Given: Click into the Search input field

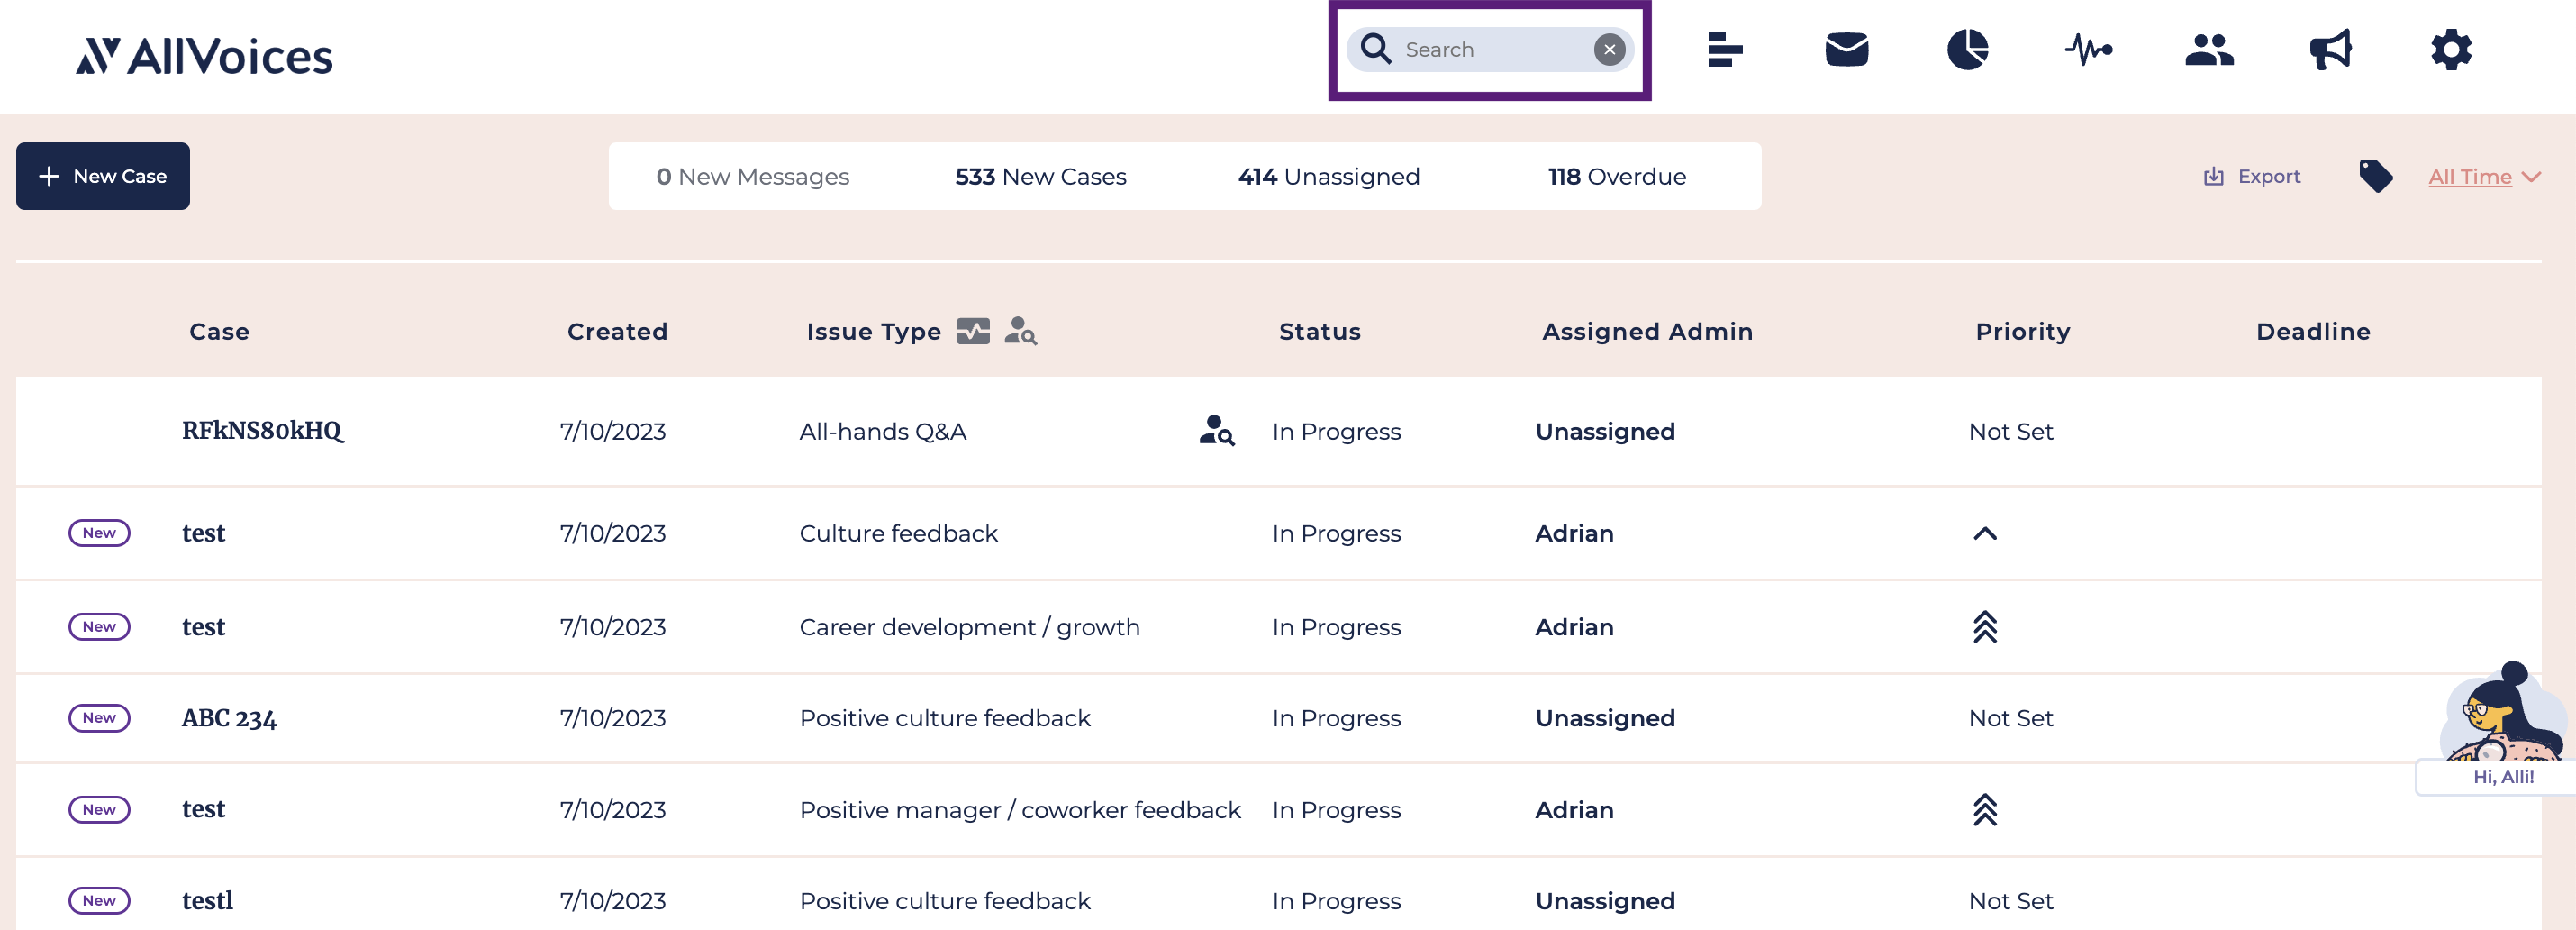Looking at the screenshot, I should (x=1492, y=50).
